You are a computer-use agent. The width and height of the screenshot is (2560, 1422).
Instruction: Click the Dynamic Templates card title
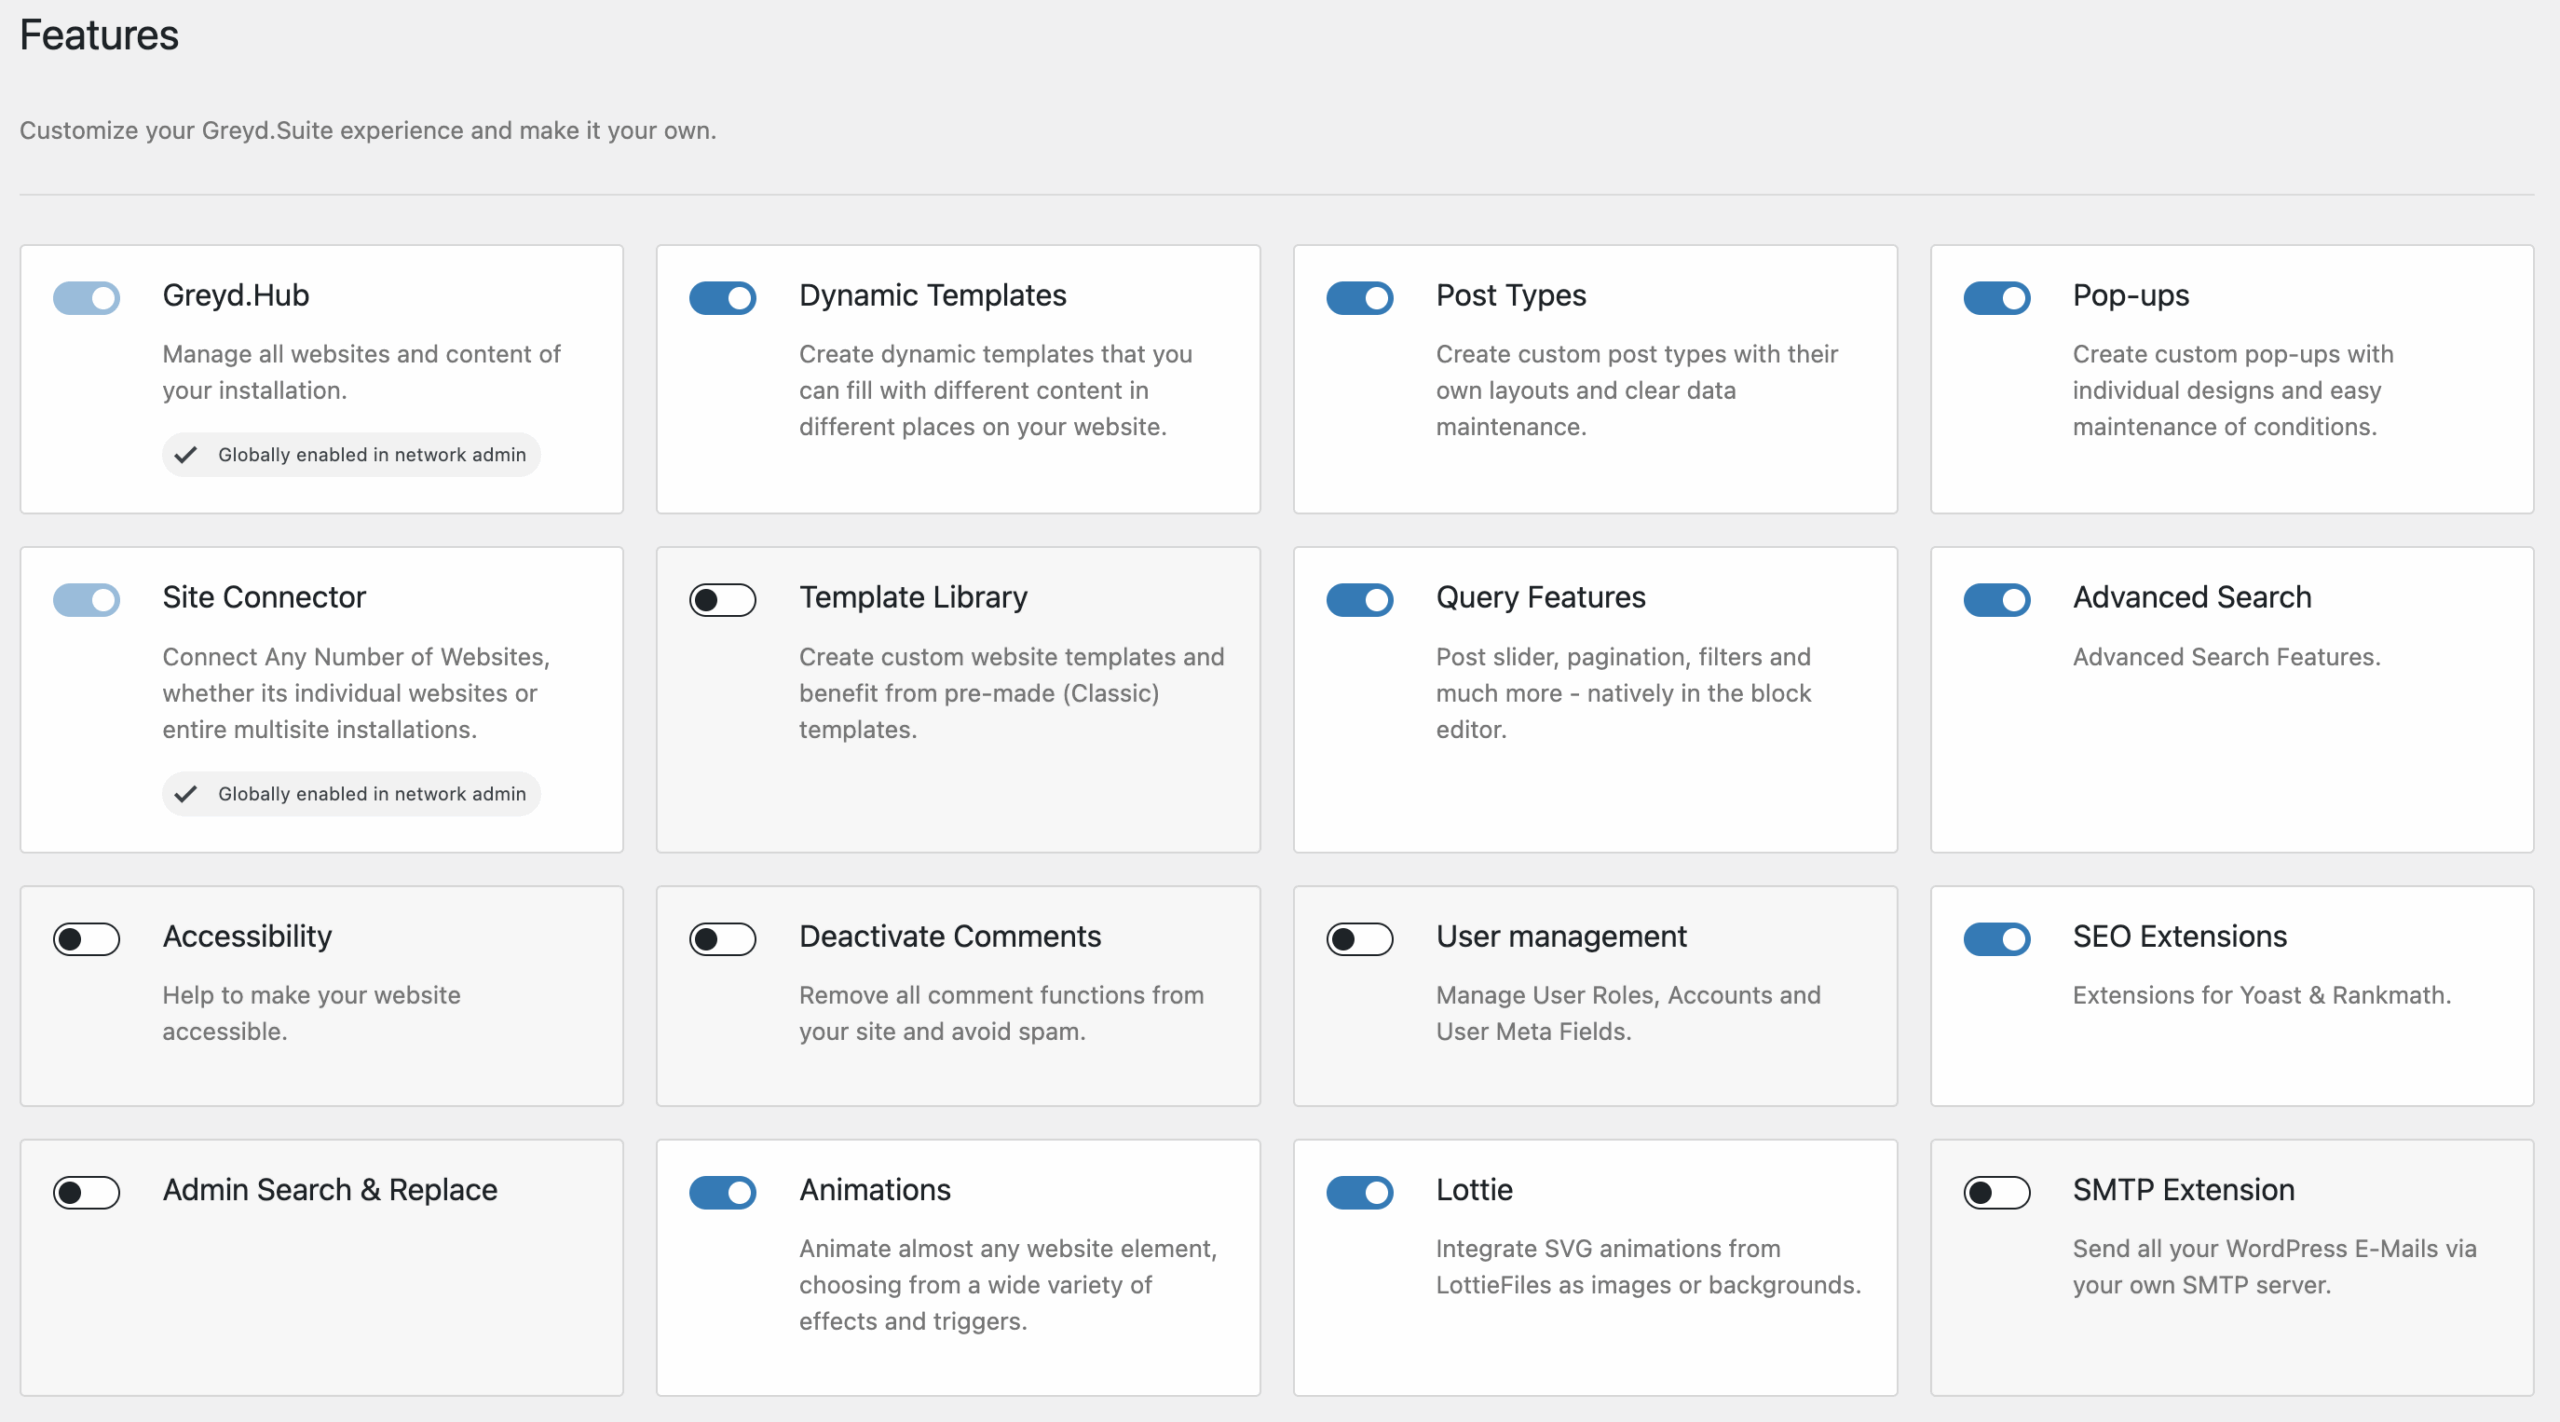[932, 296]
